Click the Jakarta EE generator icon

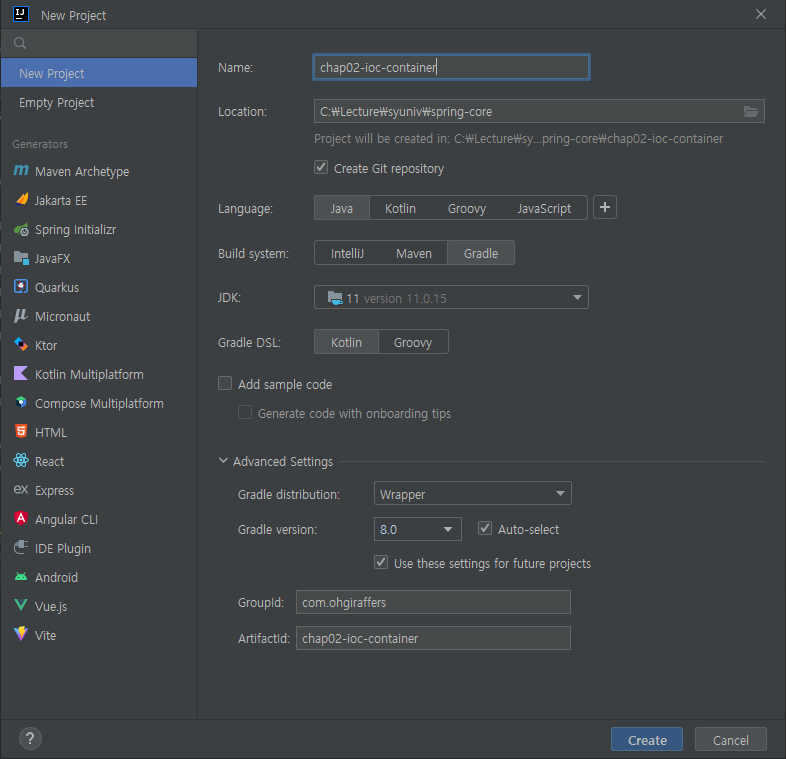pos(21,200)
